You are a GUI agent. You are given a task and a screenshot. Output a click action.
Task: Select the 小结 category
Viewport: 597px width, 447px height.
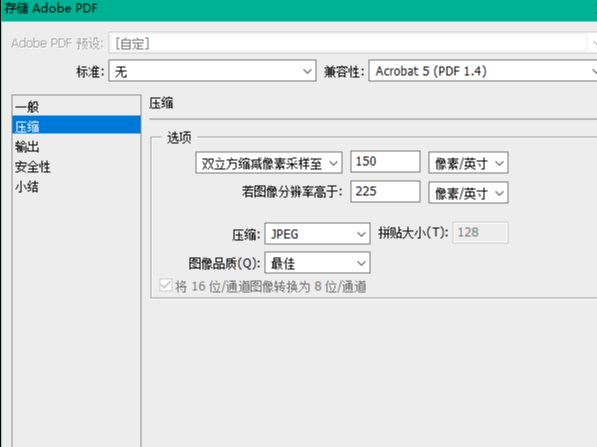(77, 187)
